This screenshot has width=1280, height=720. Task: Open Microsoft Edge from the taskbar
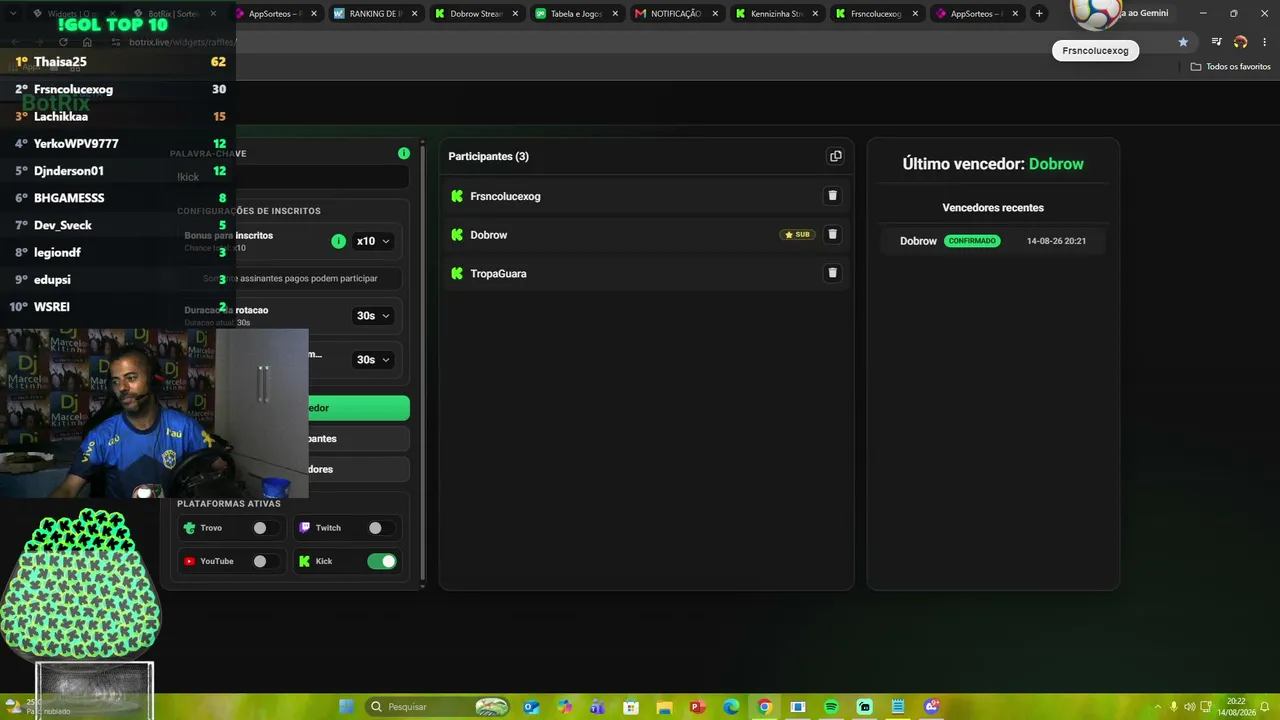tap(731, 707)
